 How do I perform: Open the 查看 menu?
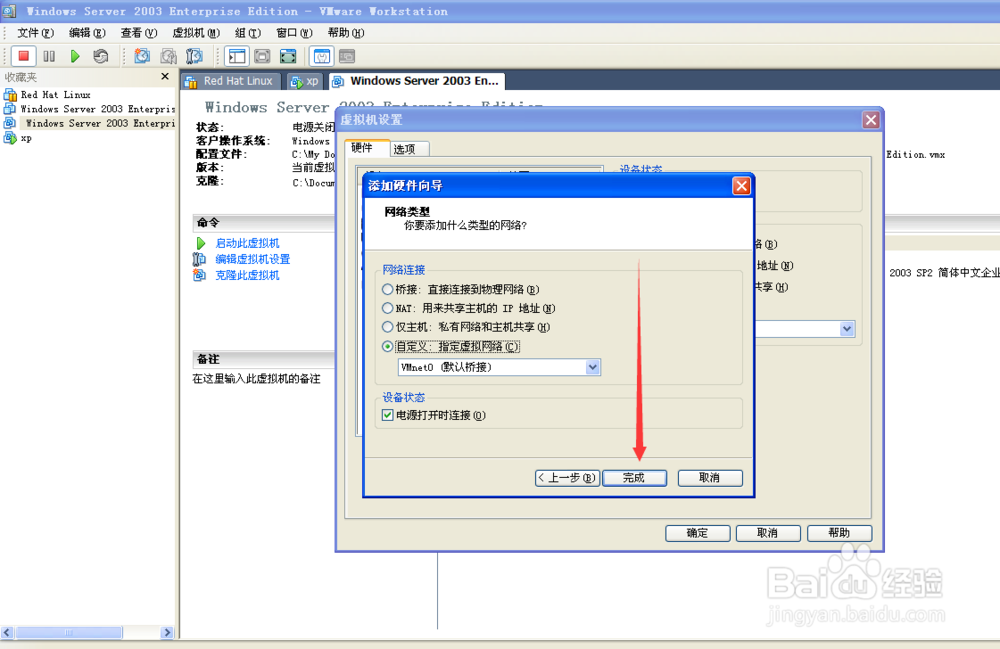click(x=138, y=33)
